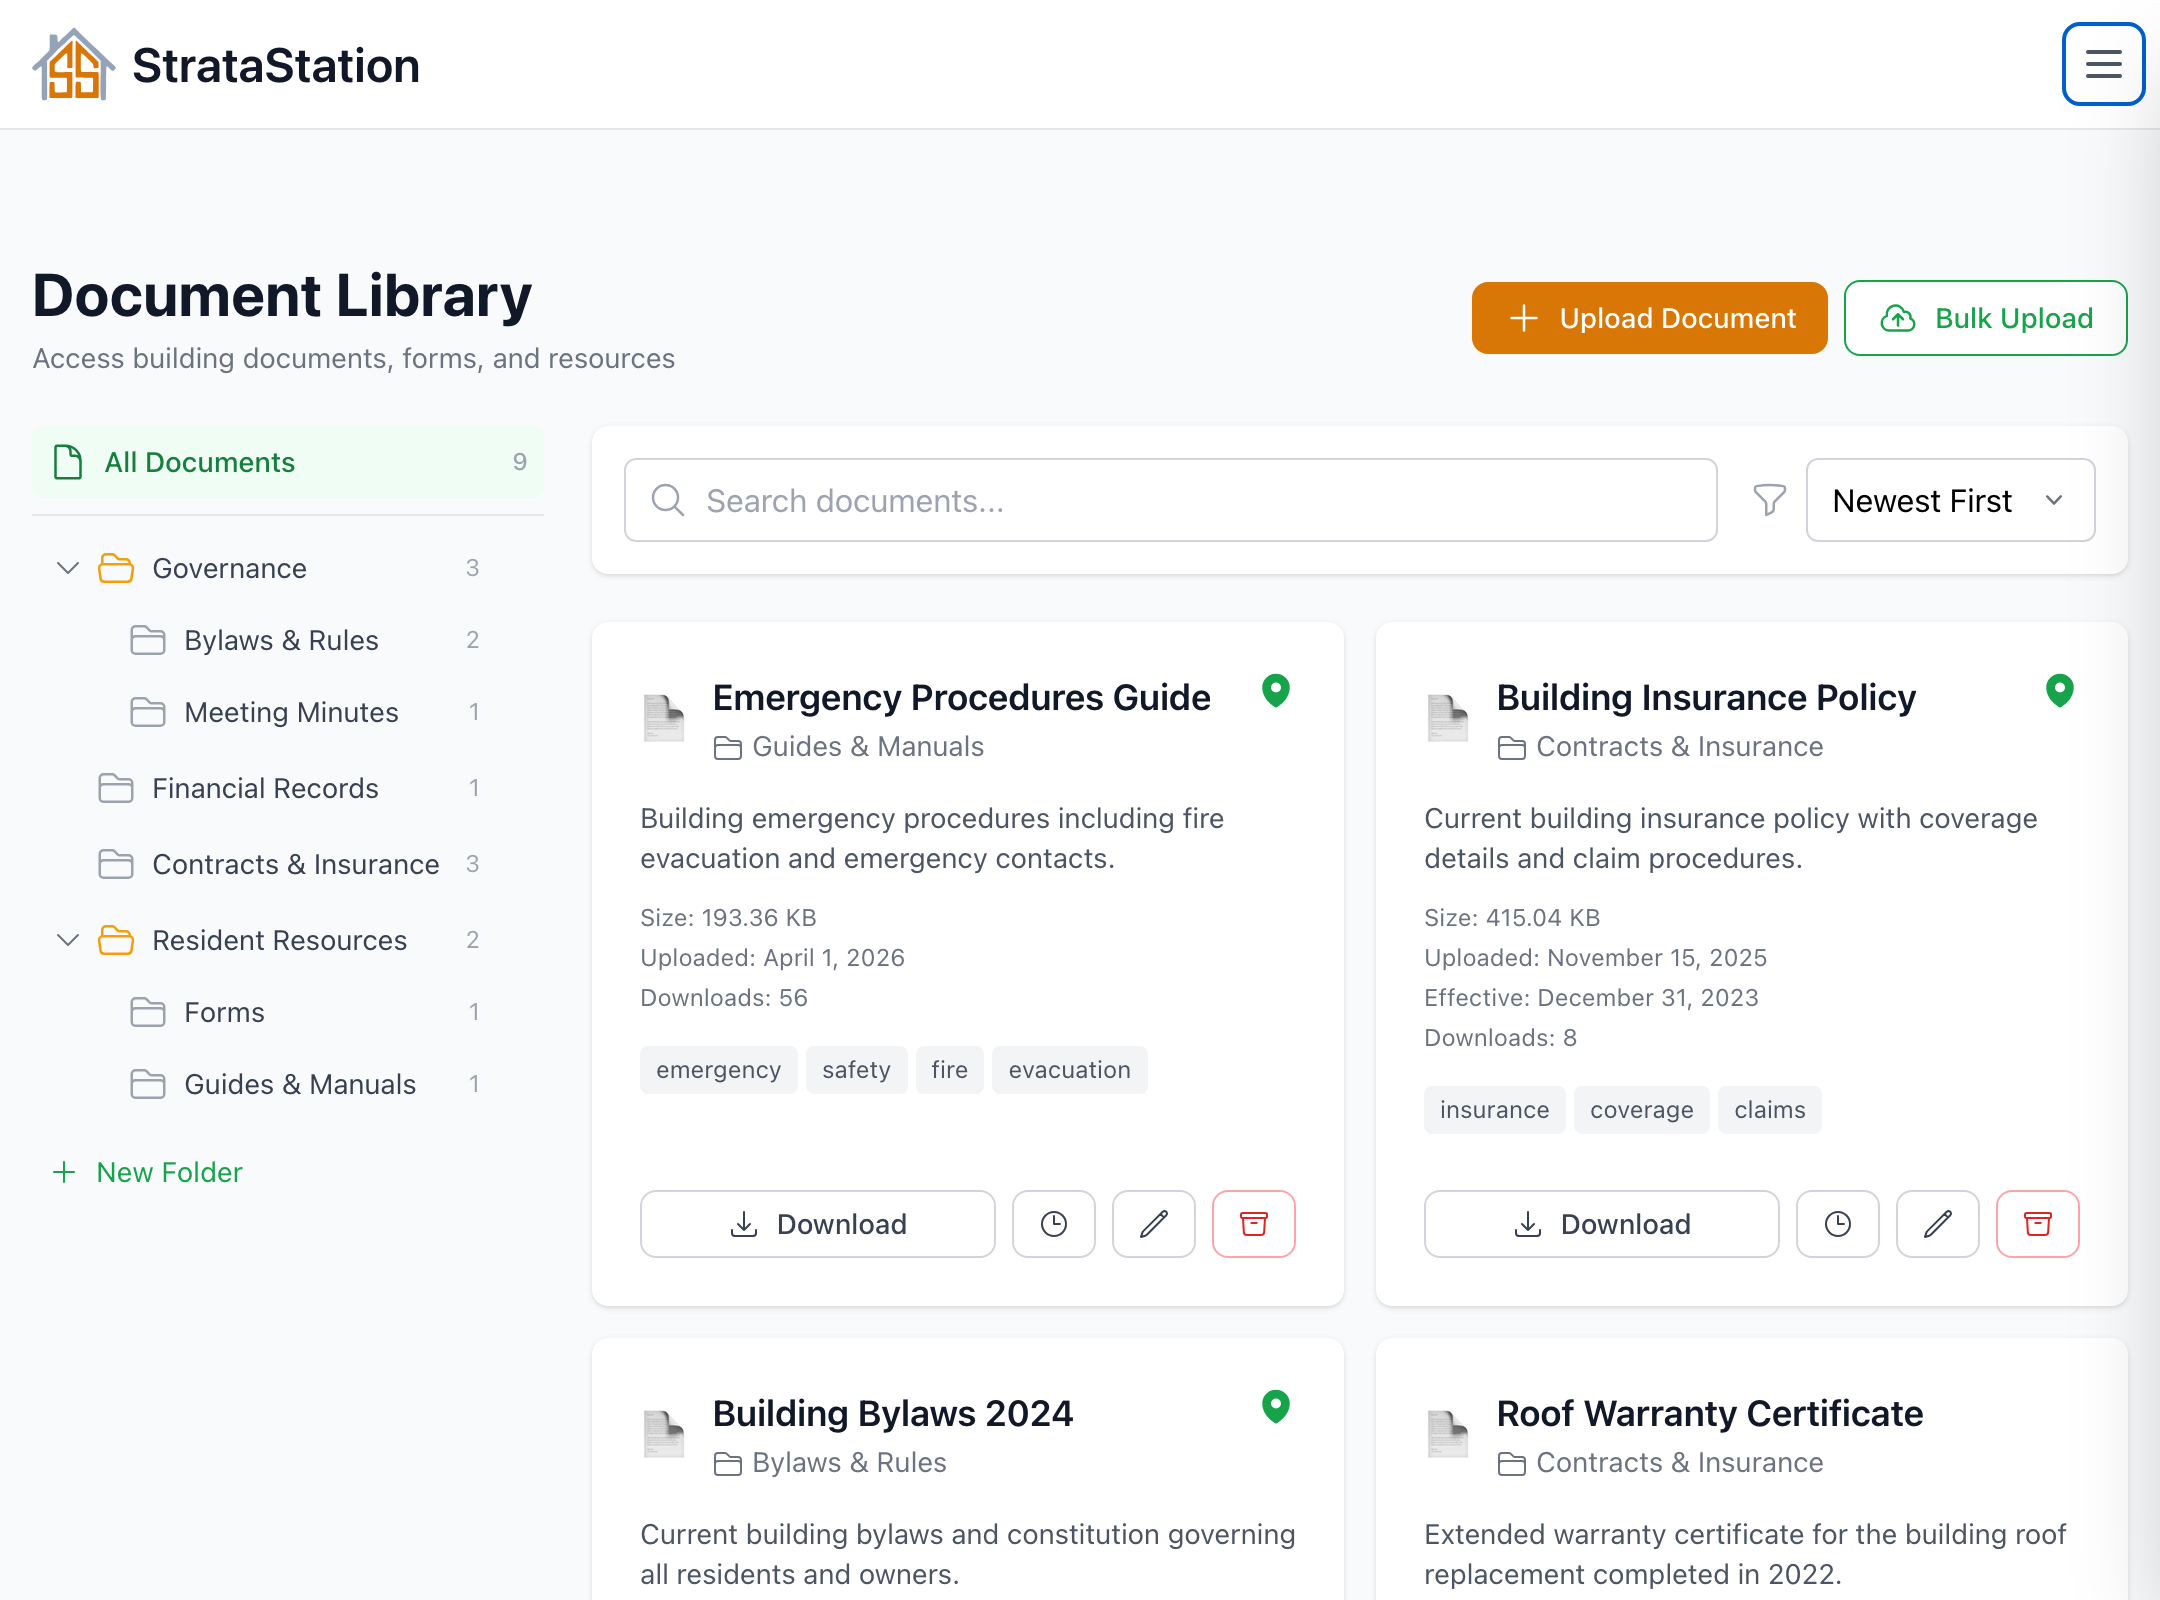This screenshot has width=2160, height=1600.
Task: Click the search magnifier icon
Action: (x=668, y=500)
